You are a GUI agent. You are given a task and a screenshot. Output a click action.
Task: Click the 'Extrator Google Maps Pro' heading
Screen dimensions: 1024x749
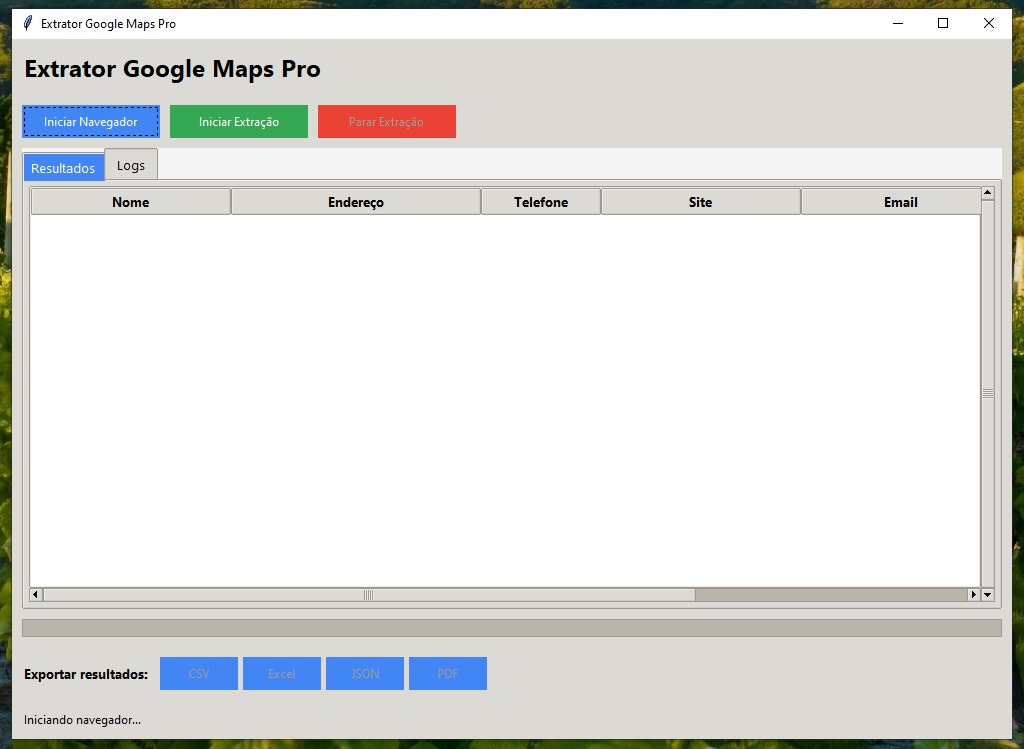click(x=172, y=69)
